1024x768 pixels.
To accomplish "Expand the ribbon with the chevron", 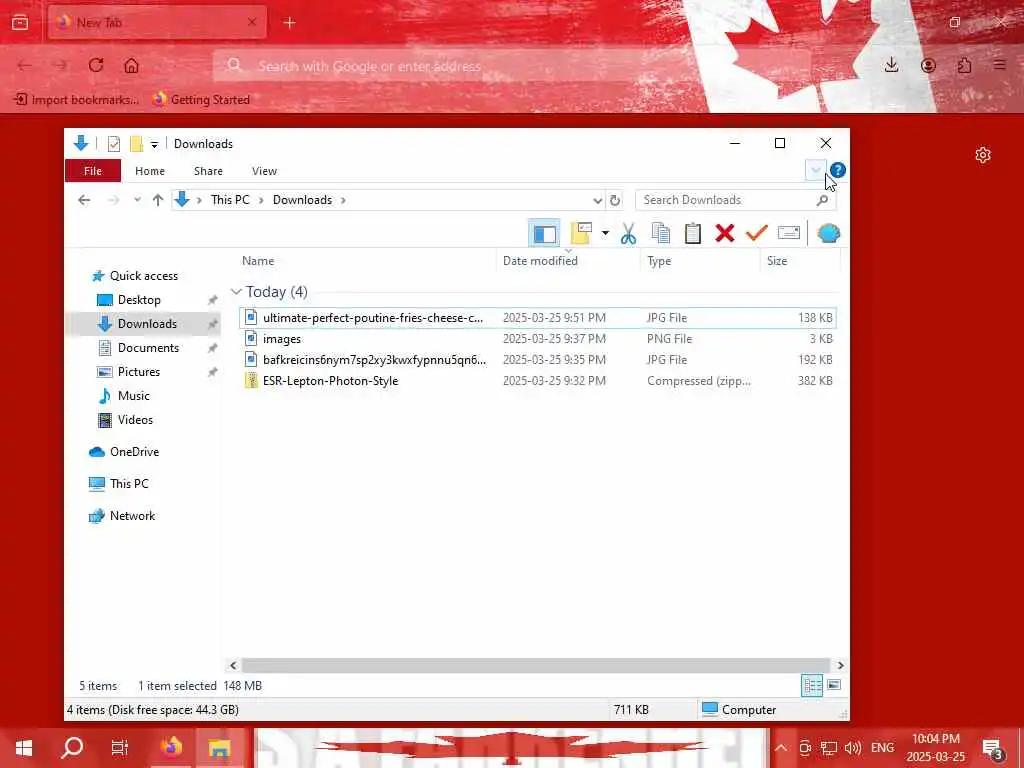I will pos(816,170).
